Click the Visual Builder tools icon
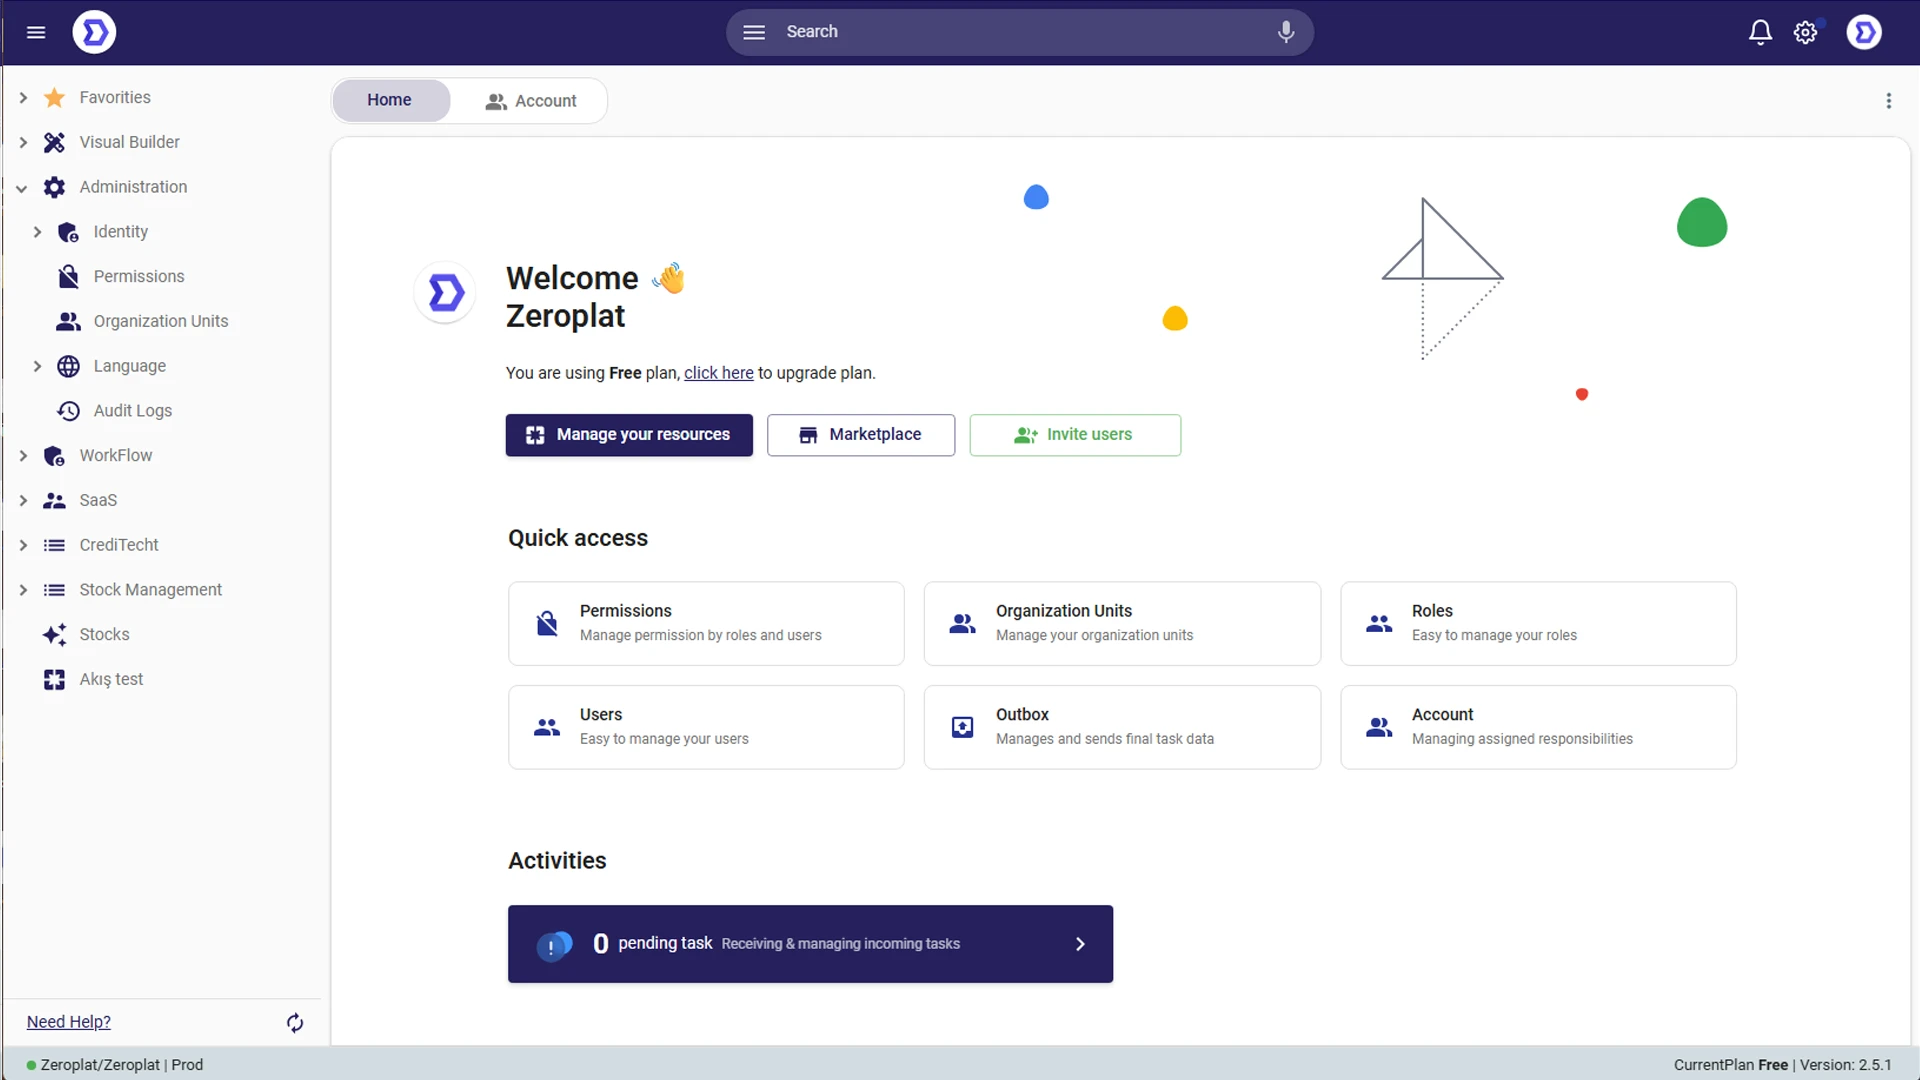1920x1080 pixels. [54, 142]
